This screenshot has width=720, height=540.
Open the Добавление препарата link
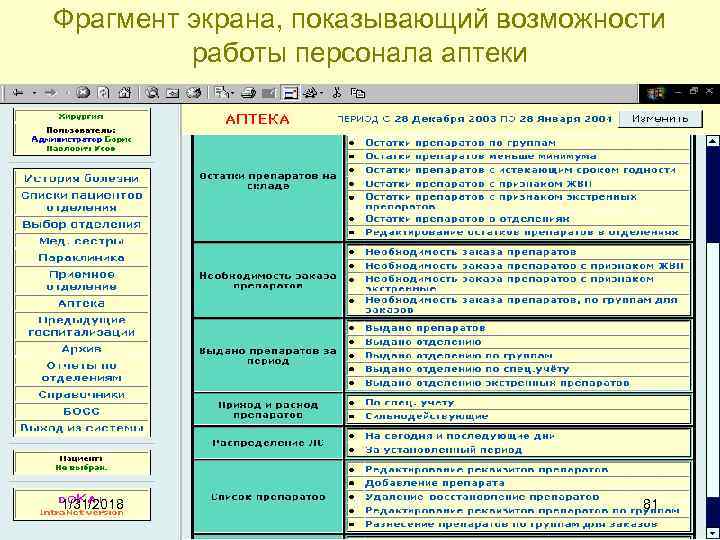click(435, 483)
